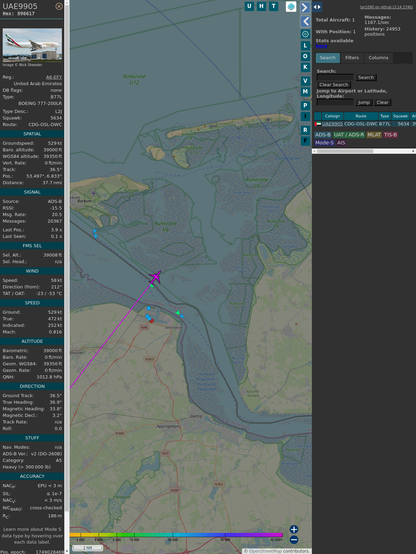This screenshot has height=554, width=416.
Task: Toggle the M map button
Action: 305,92
